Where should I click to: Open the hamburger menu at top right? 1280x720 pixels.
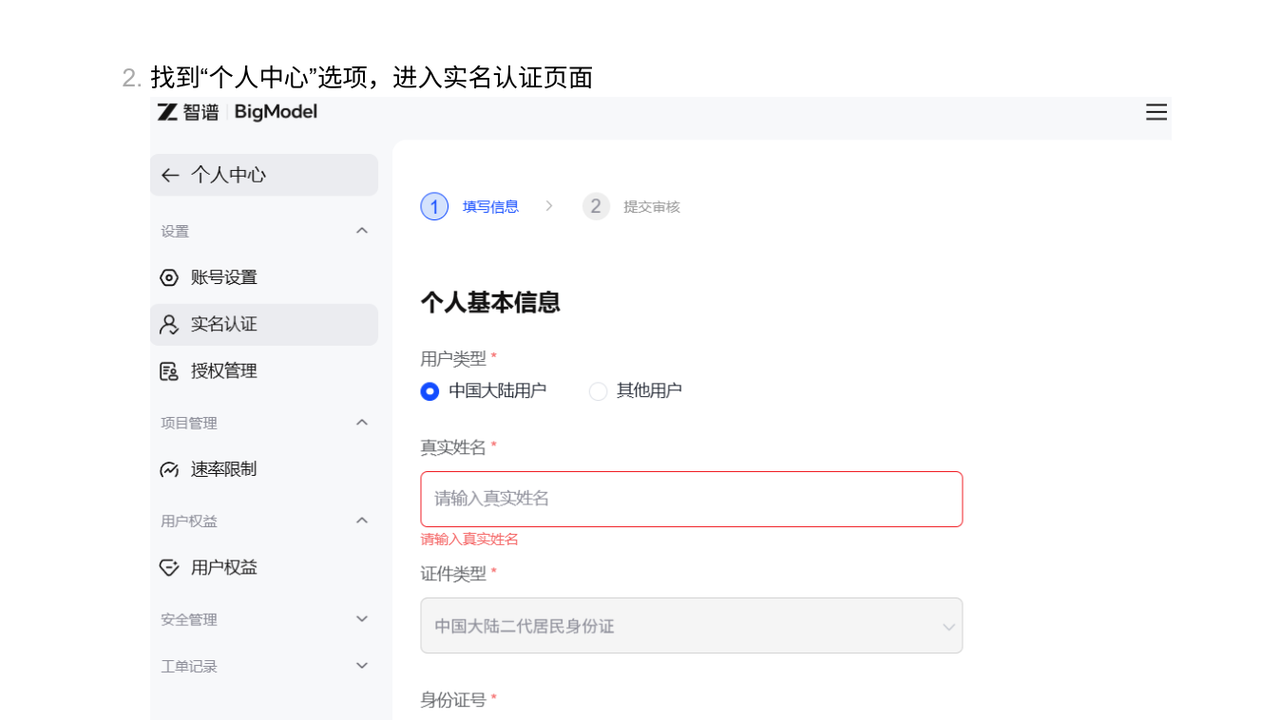[x=1156, y=112]
